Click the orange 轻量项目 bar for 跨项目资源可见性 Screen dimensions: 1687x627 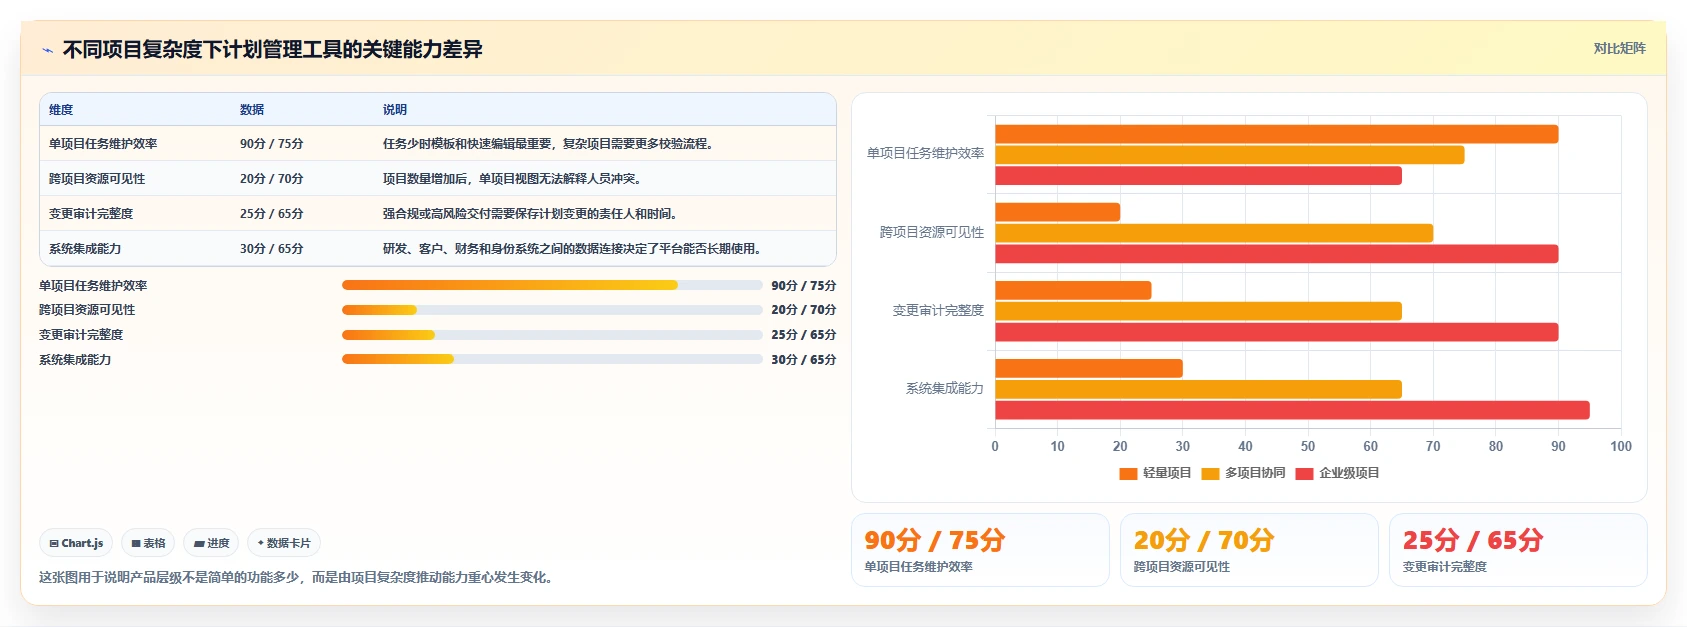coord(1057,212)
